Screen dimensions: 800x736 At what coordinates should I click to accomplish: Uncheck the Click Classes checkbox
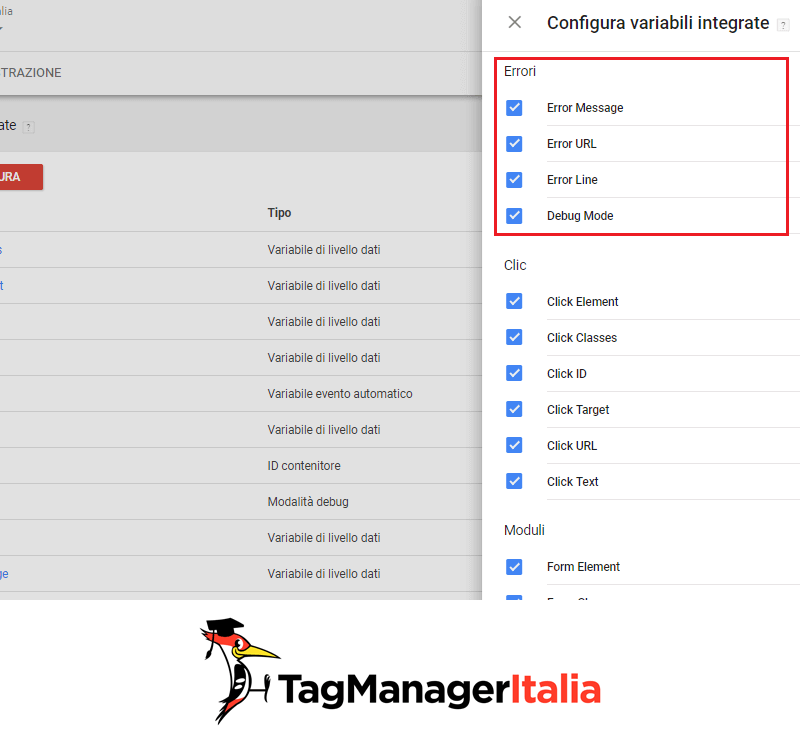coord(514,337)
